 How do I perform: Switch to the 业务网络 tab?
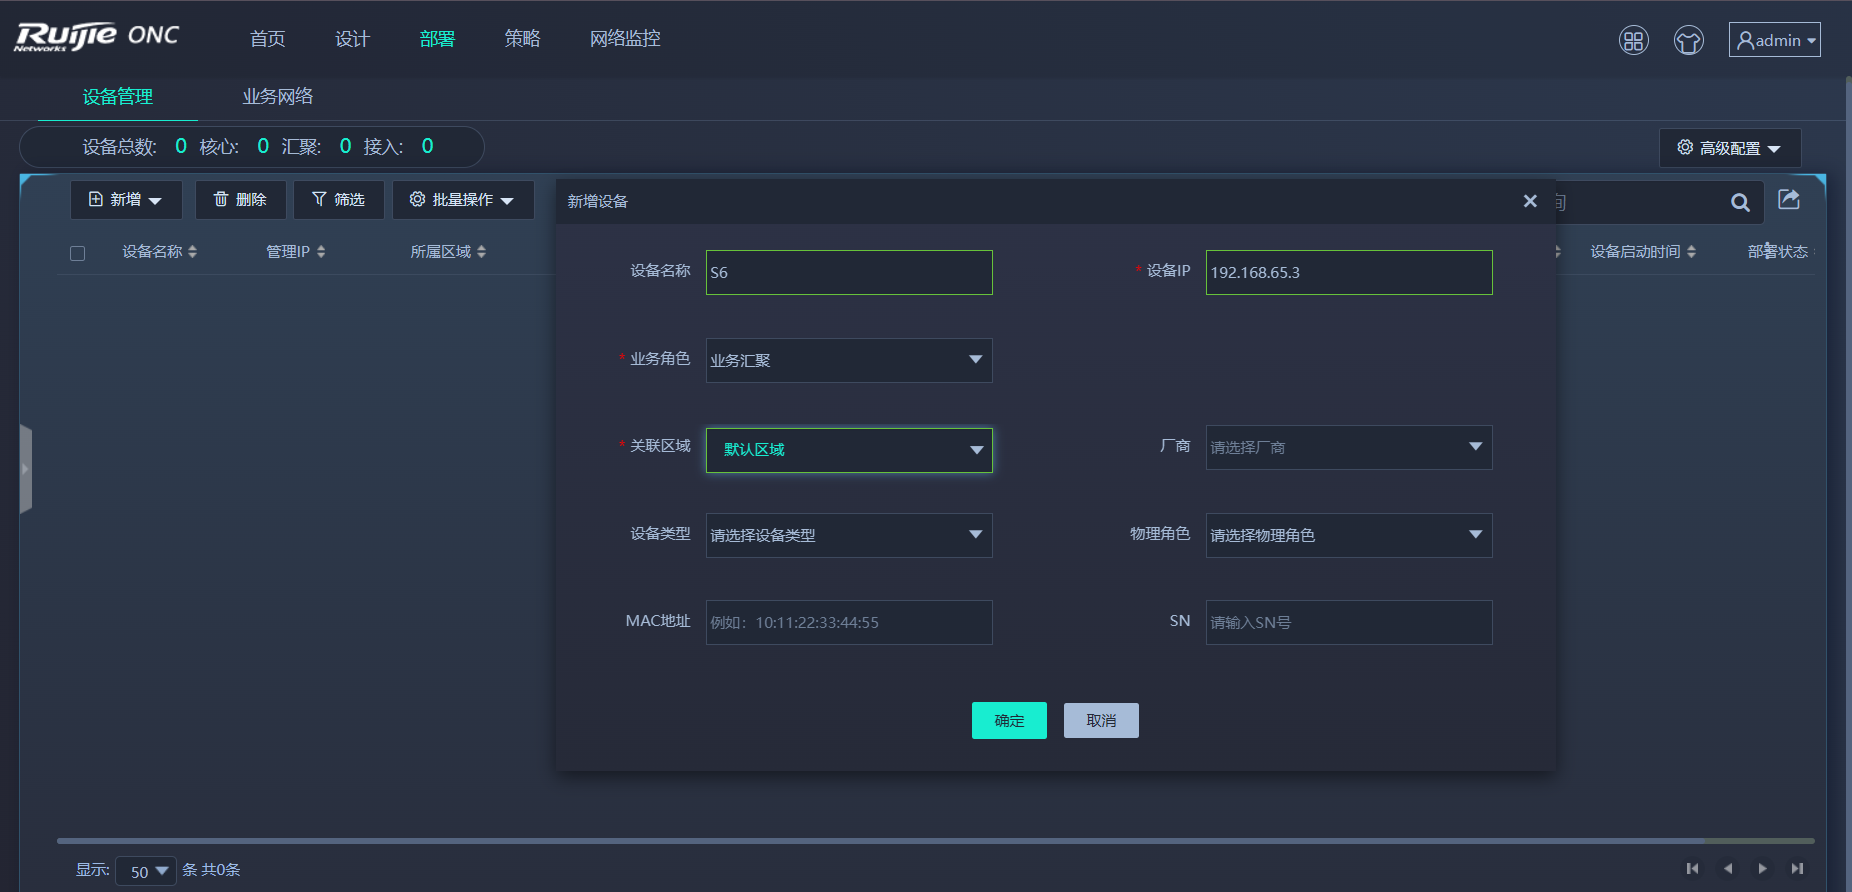click(278, 96)
